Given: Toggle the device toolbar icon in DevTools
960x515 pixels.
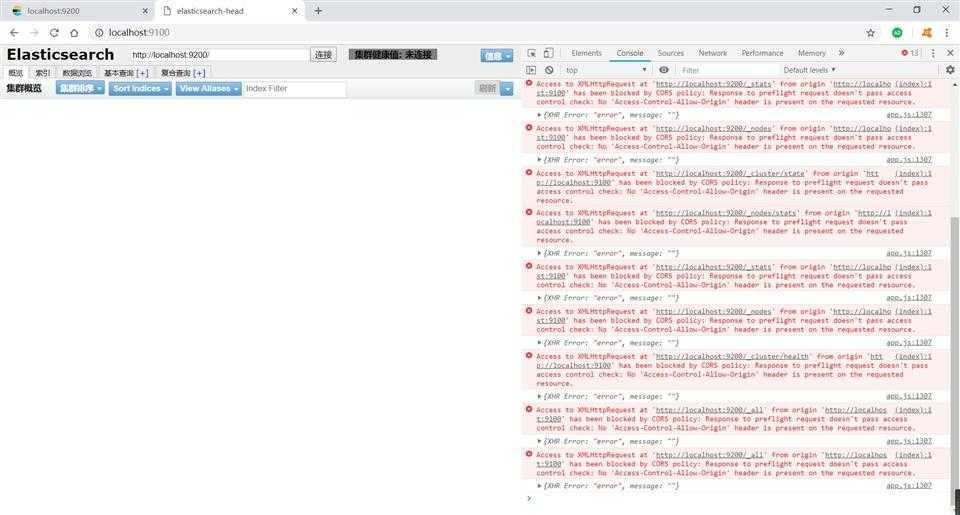Looking at the screenshot, I should click(548, 53).
